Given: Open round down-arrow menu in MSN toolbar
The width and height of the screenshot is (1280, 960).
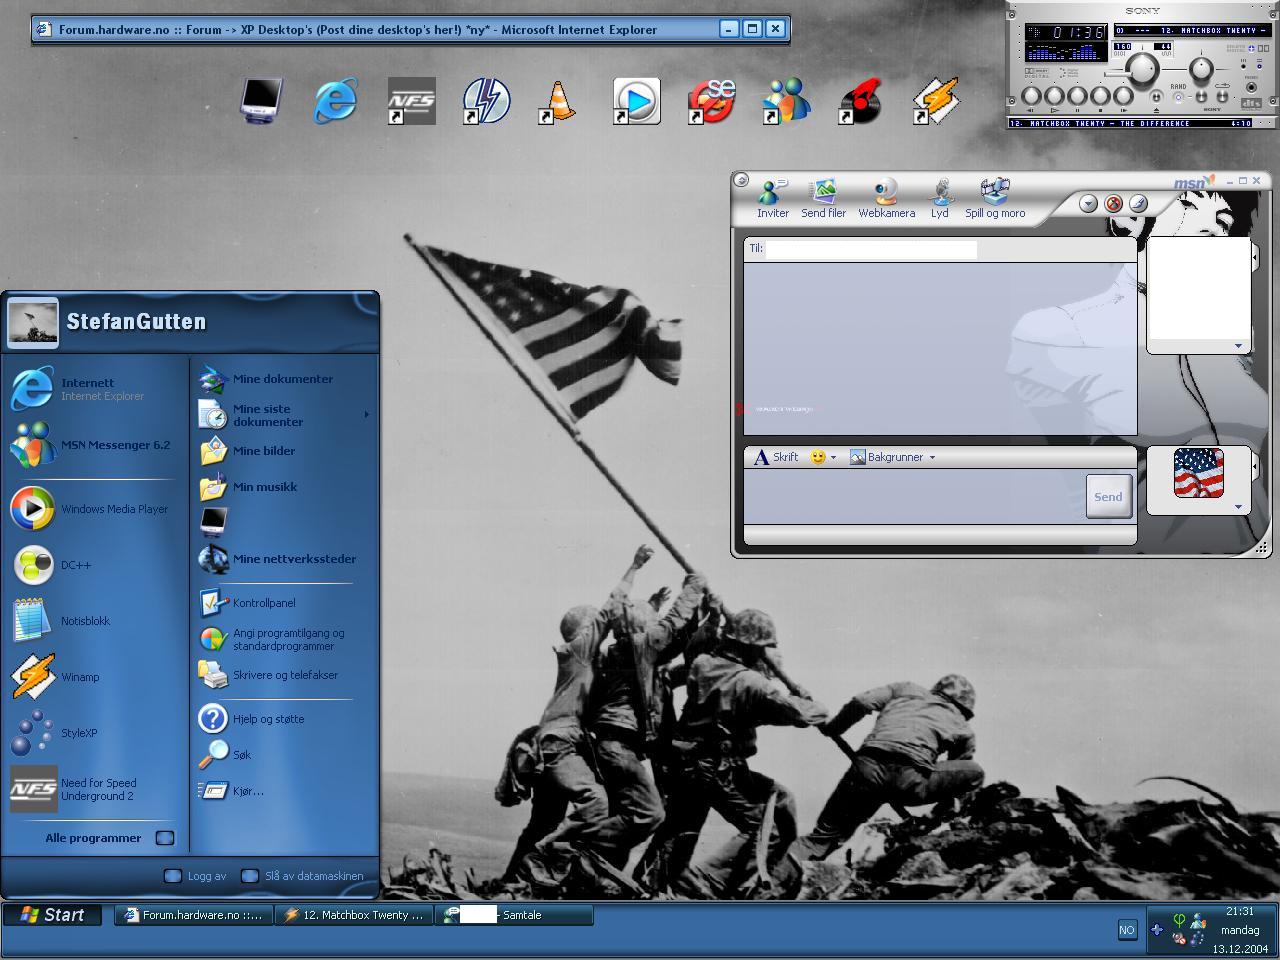Looking at the screenshot, I should tap(1089, 204).
